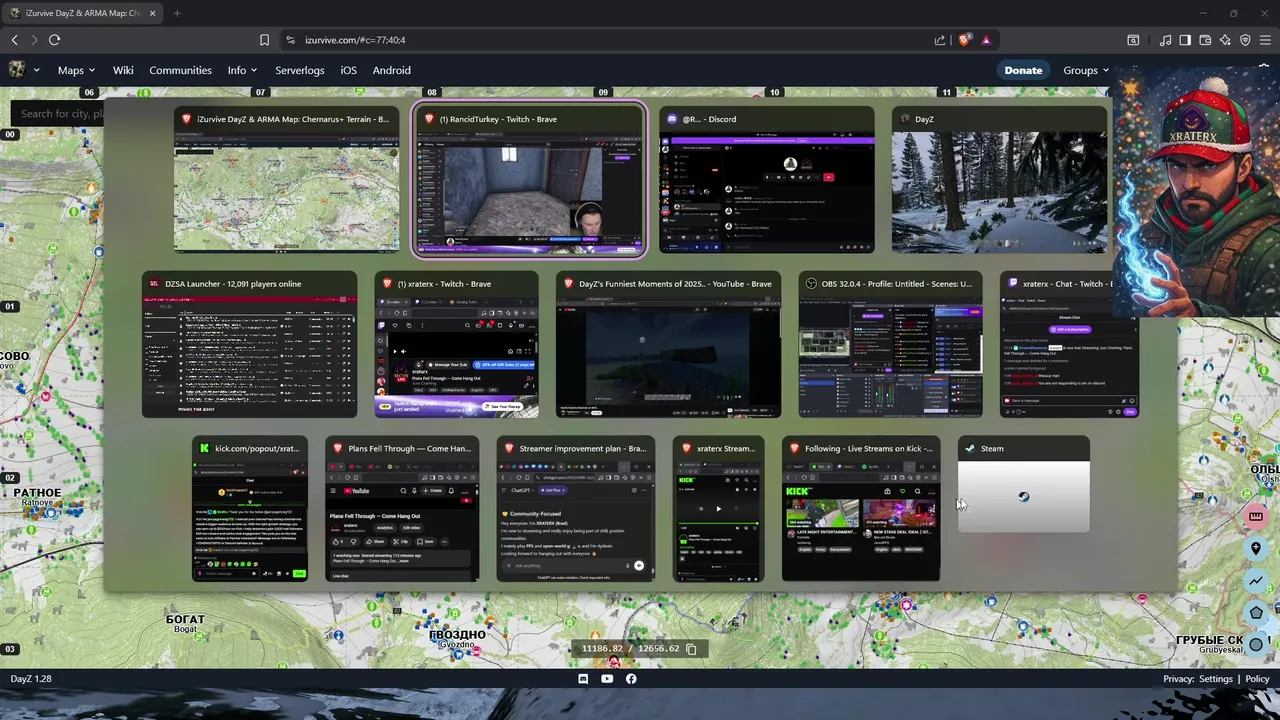Open the Brave hamburger main menu
This screenshot has width=1280, height=720.
(1265, 40)
